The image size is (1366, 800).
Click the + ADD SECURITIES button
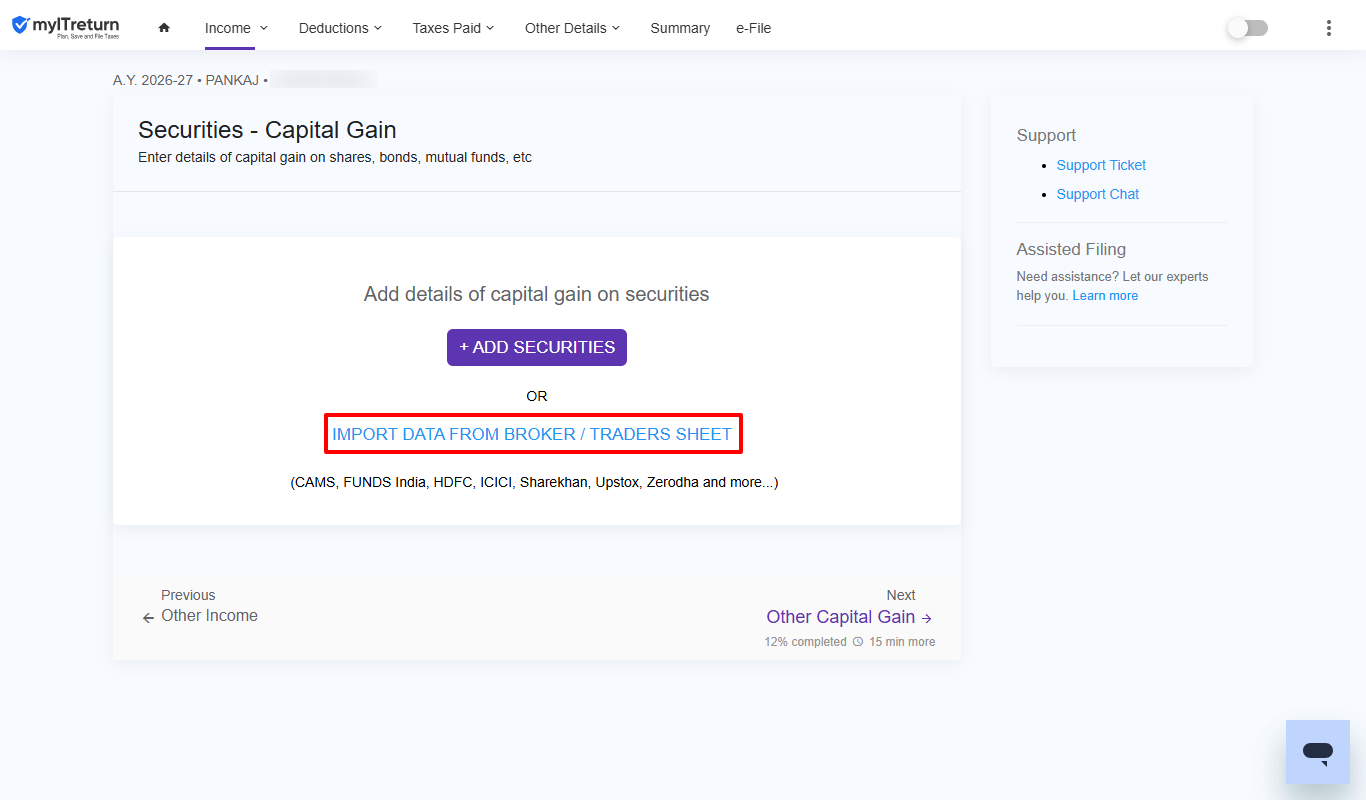[x=537, y=347]
